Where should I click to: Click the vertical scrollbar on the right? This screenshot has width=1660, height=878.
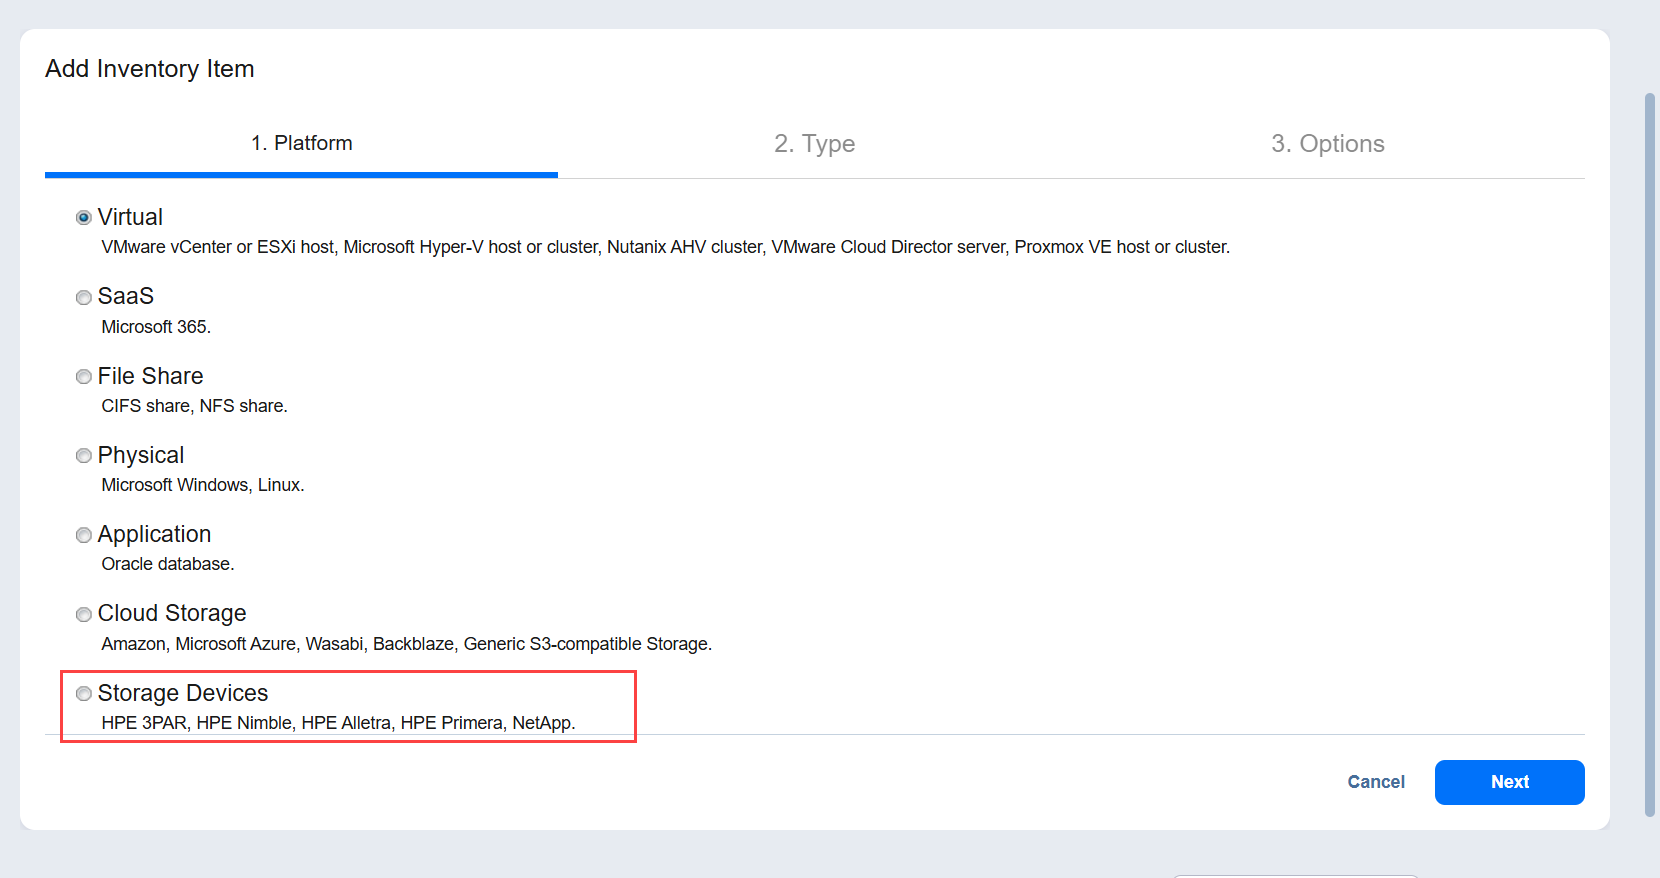click(1650, 450)
